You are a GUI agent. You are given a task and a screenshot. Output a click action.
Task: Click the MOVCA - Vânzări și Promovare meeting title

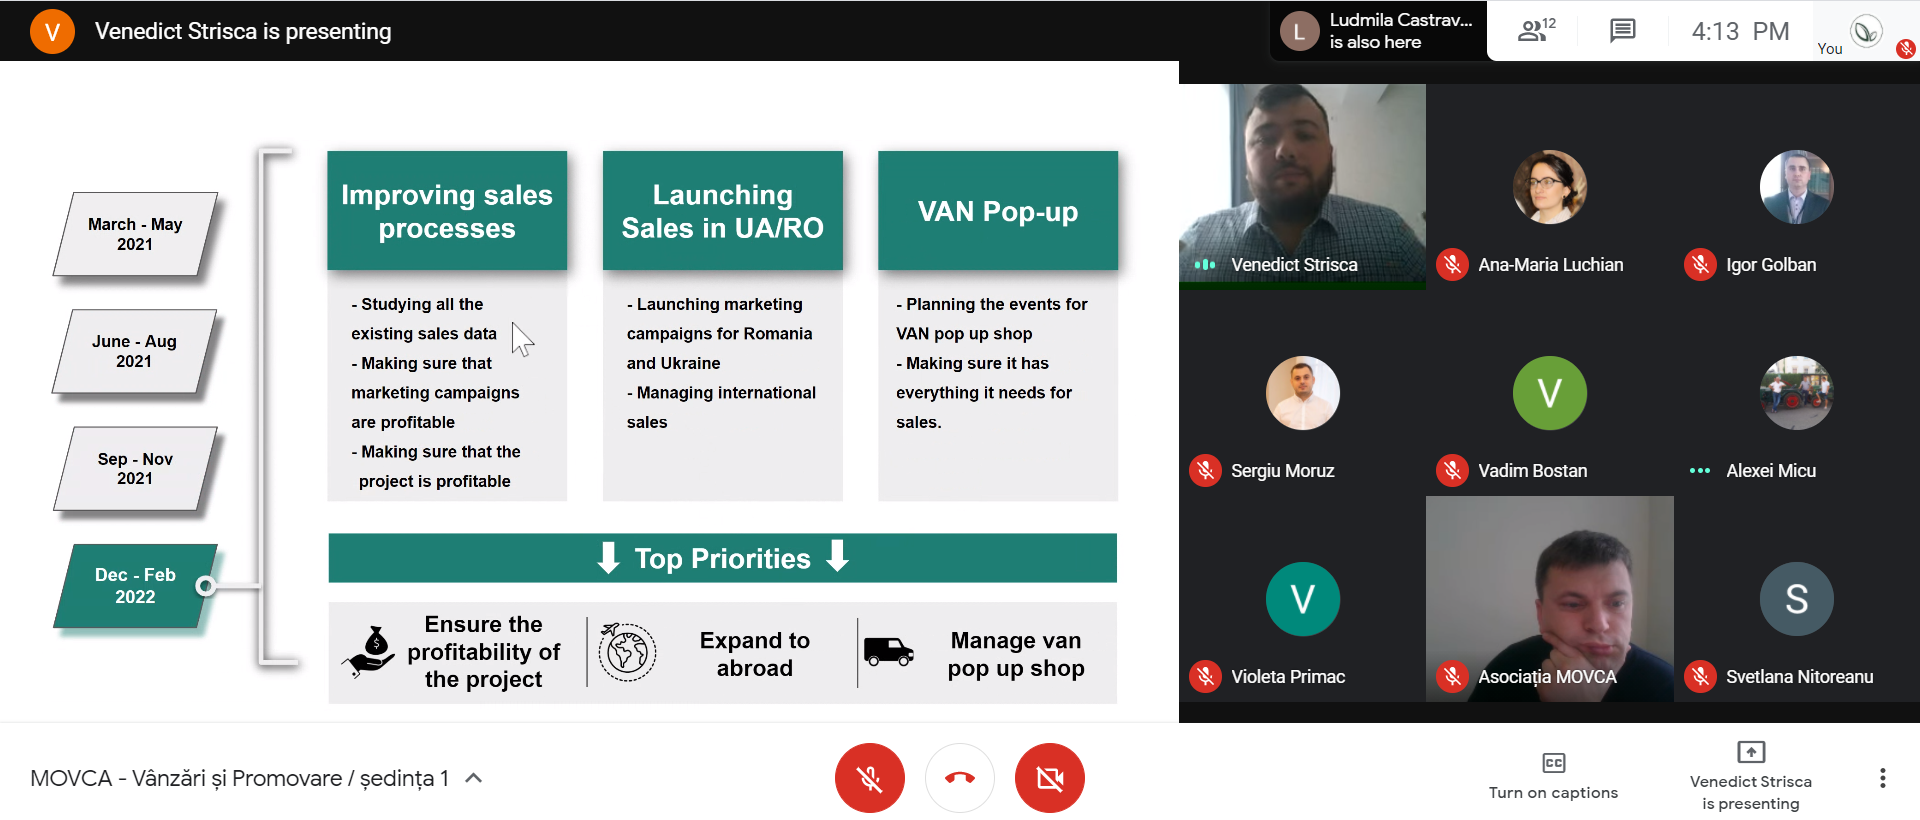(239, 778)
